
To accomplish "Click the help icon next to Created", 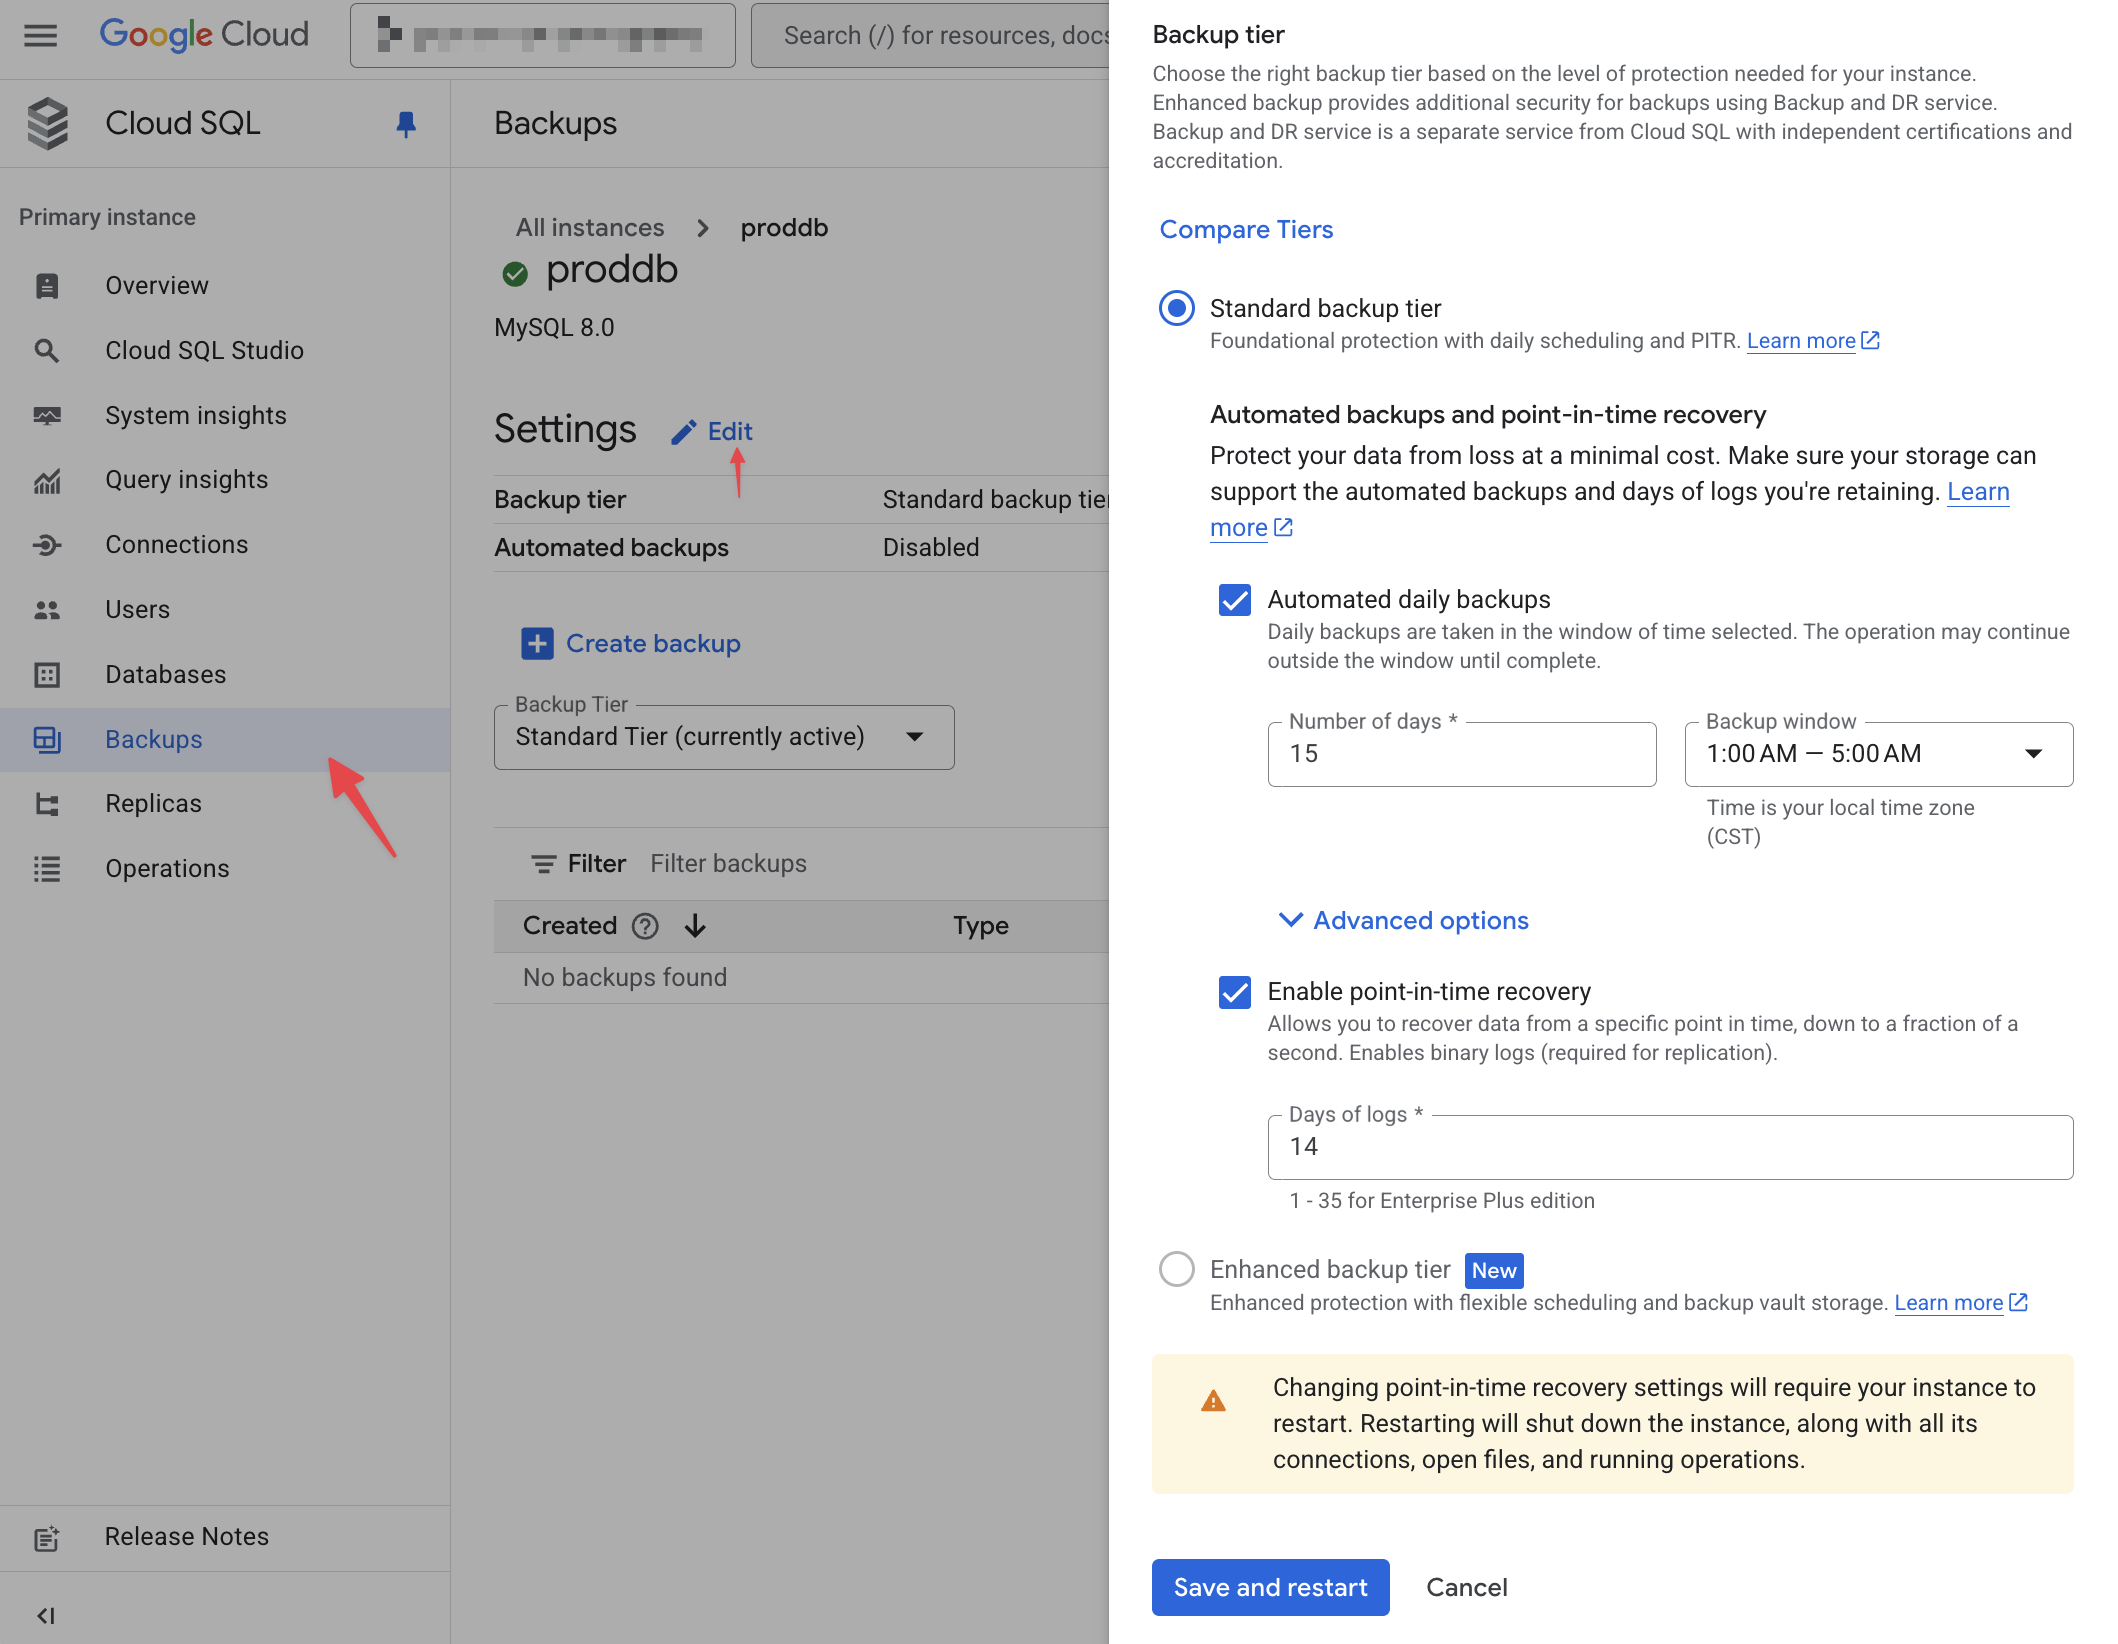I will (x=645, y=926).
